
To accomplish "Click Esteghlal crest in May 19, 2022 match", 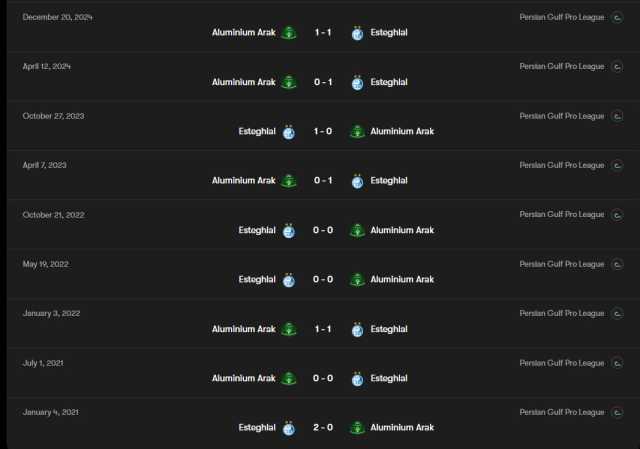I will (289, 280).
